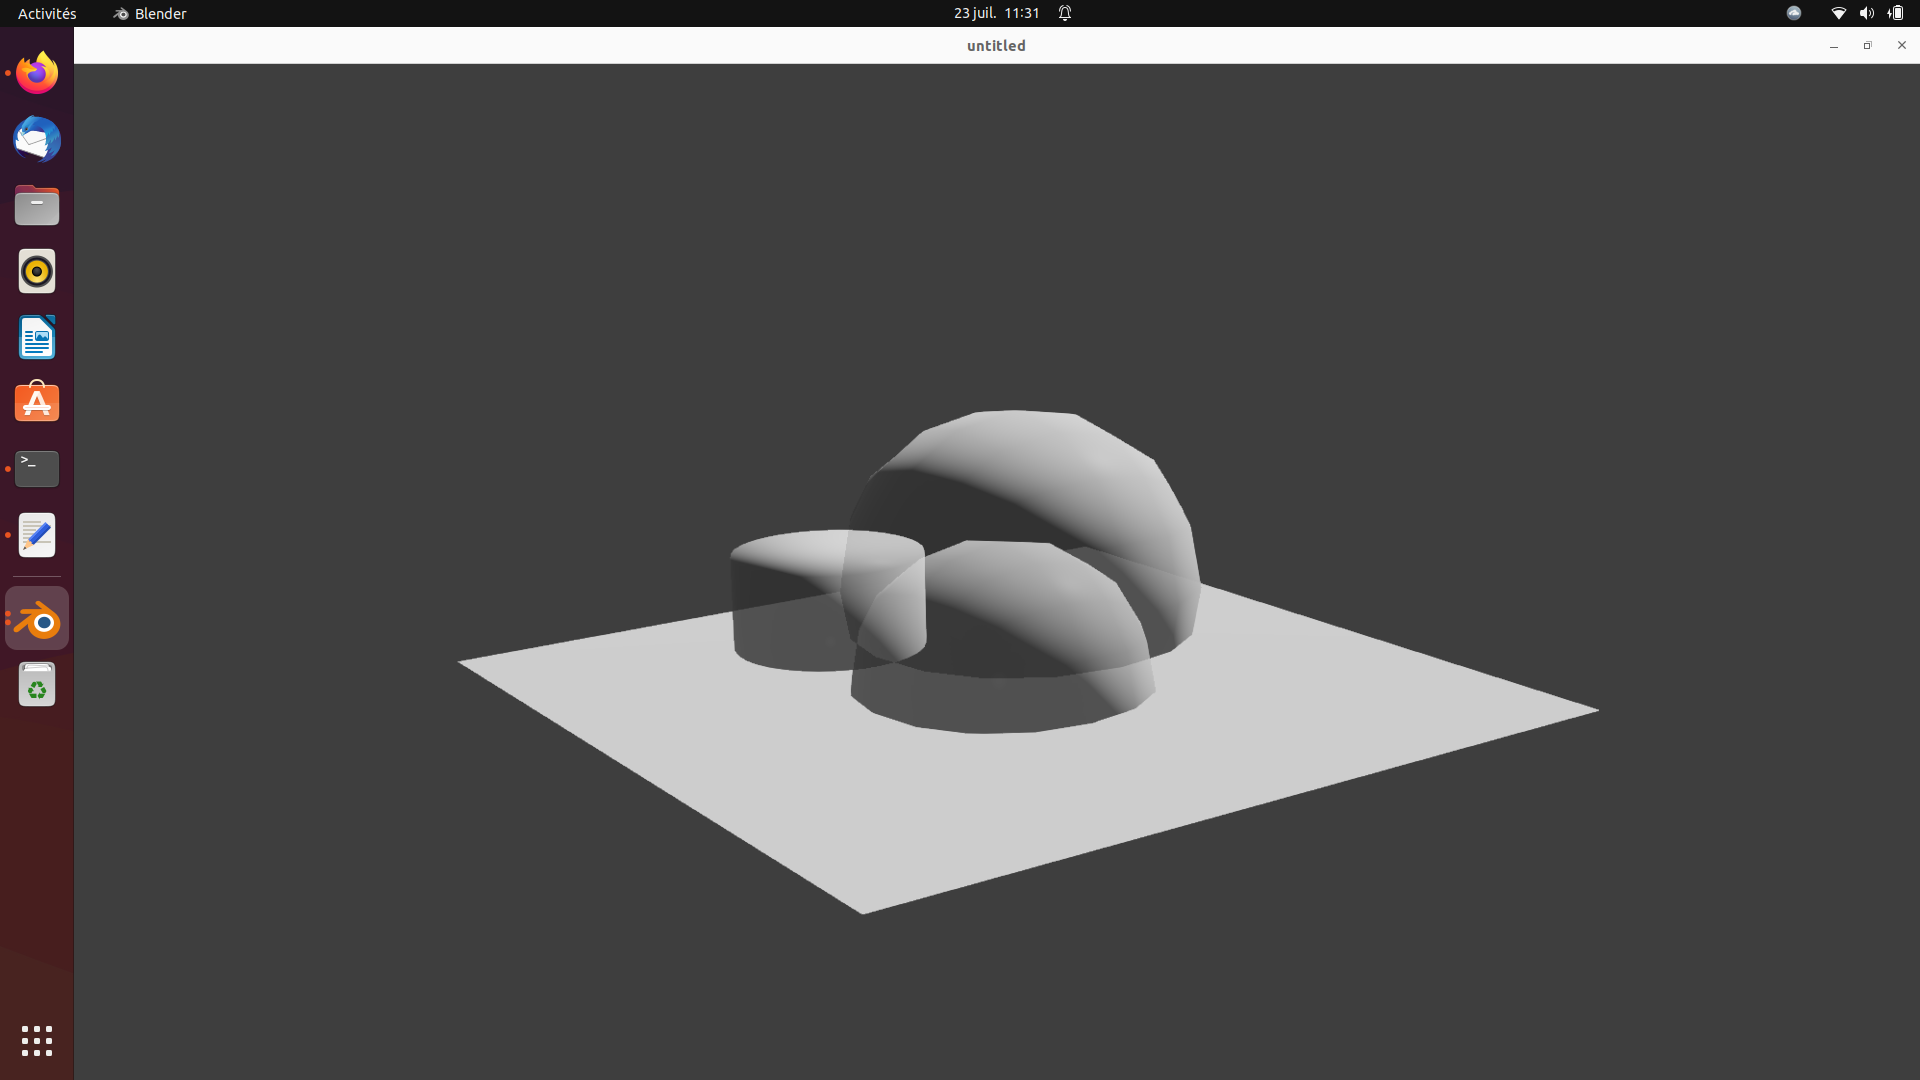This screenshot has width=1920, height=1080.
Task: Open the Wi-Fi network indicator
Action: (1838, 13)
